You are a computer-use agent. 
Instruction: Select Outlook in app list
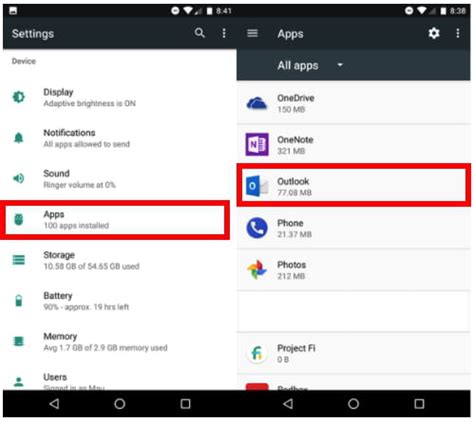click(353, 185)
